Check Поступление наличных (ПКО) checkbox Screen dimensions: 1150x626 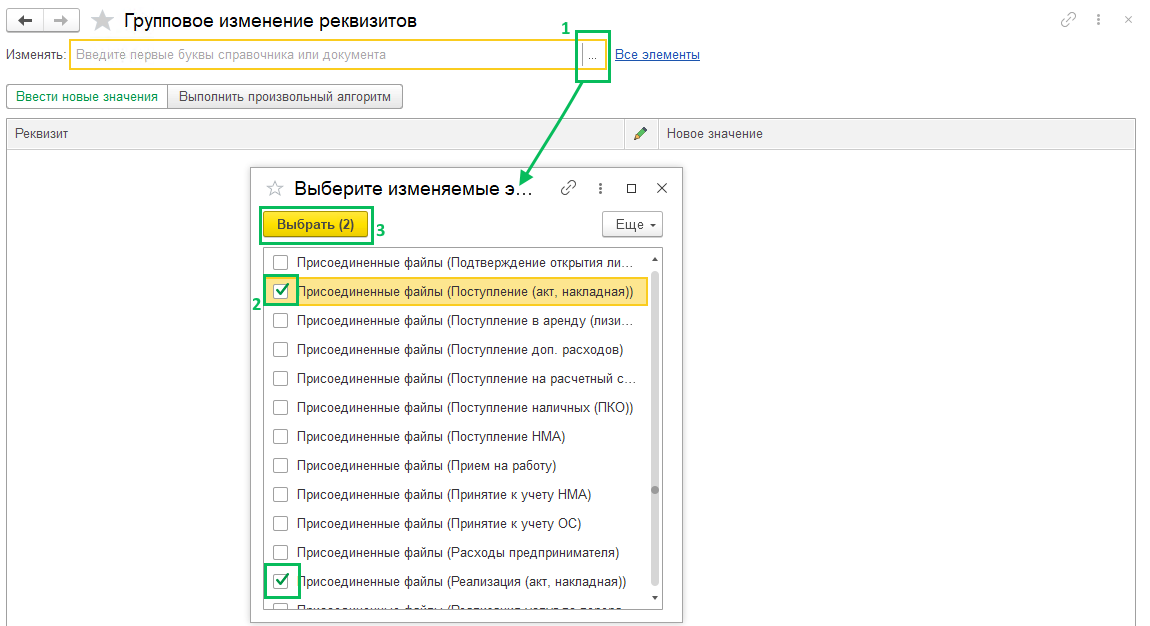click(x=280, y=408)
